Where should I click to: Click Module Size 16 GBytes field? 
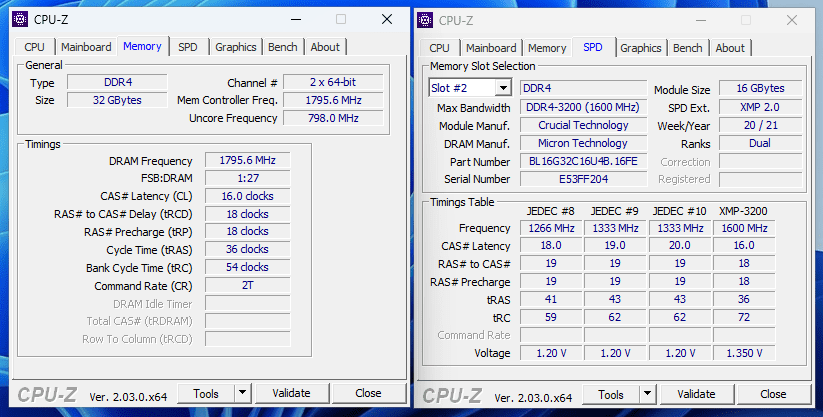pyautogui.click(x=761, y=88)
